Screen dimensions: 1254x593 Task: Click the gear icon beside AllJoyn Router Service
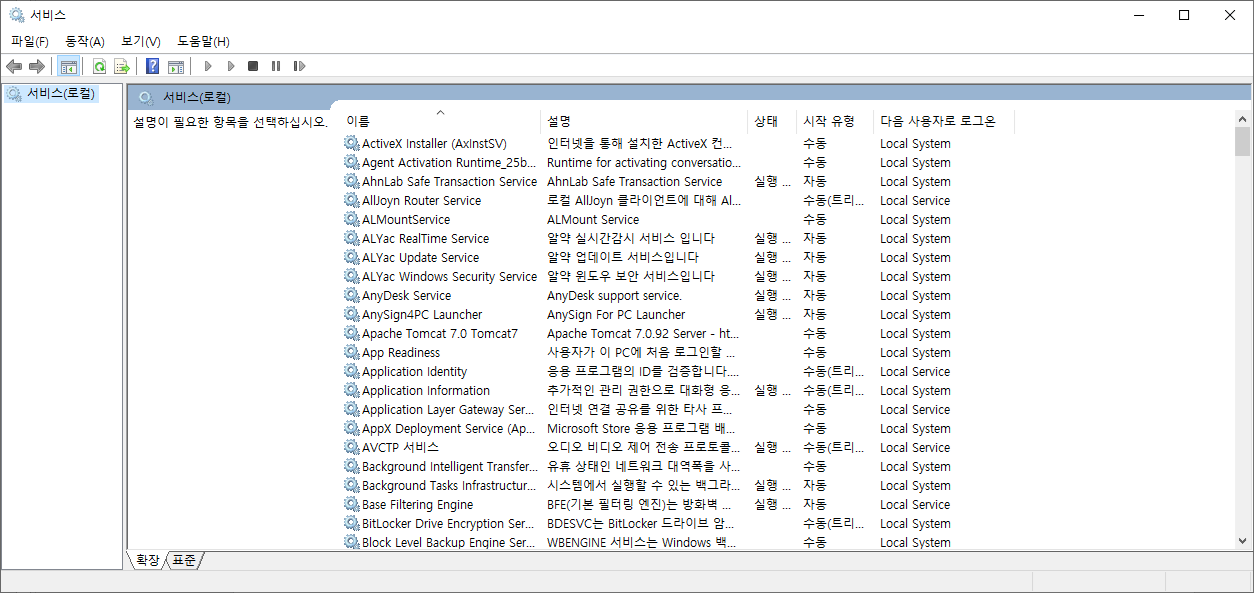pos(351,200)
